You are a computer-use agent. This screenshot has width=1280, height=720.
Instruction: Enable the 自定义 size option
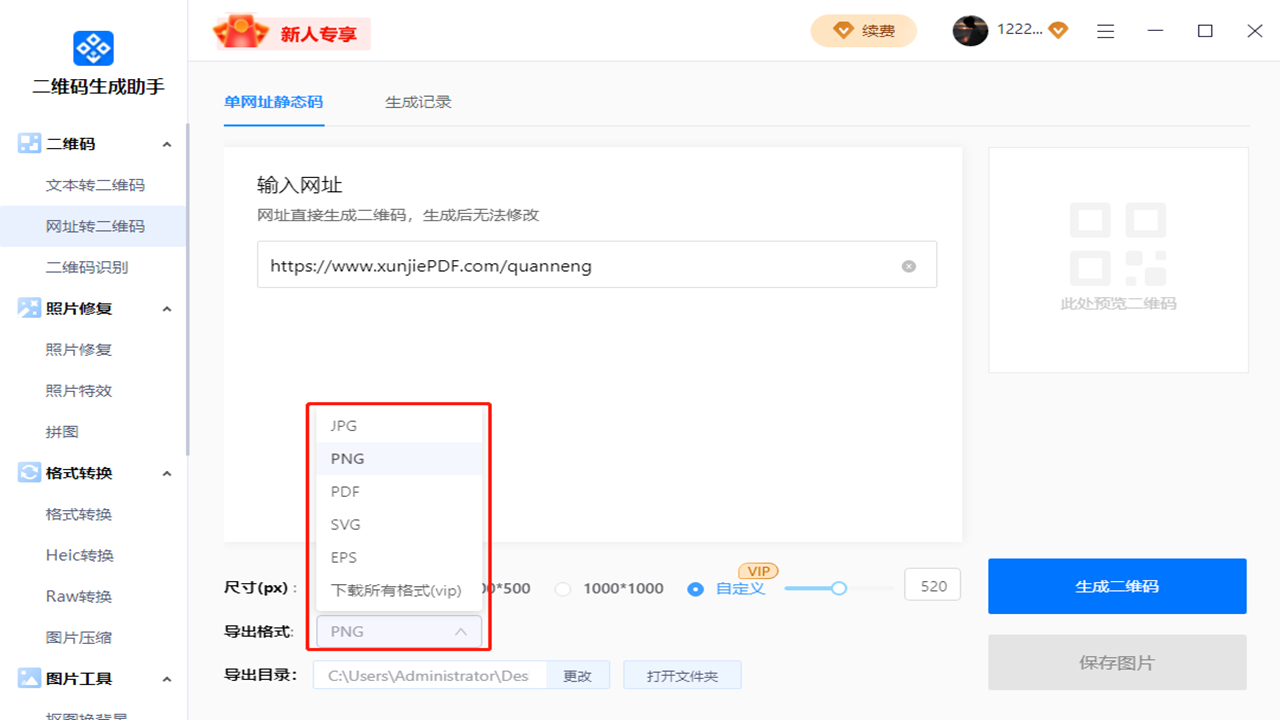pyautogui.click(x=696, y=588)
